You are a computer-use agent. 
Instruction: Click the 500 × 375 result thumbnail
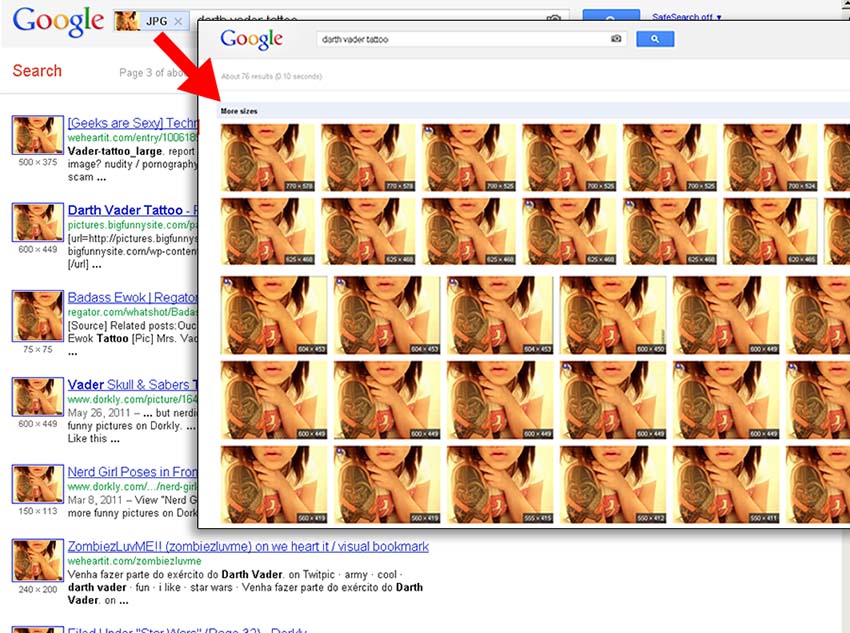tap(39, 135)
